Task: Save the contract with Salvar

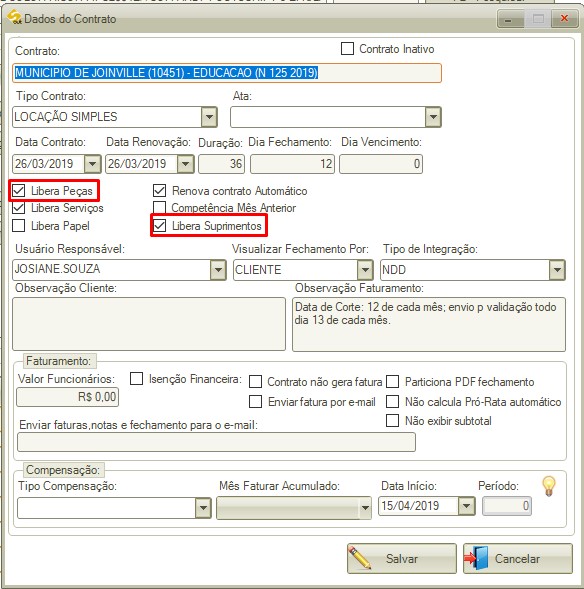Action: click(401, 558)
